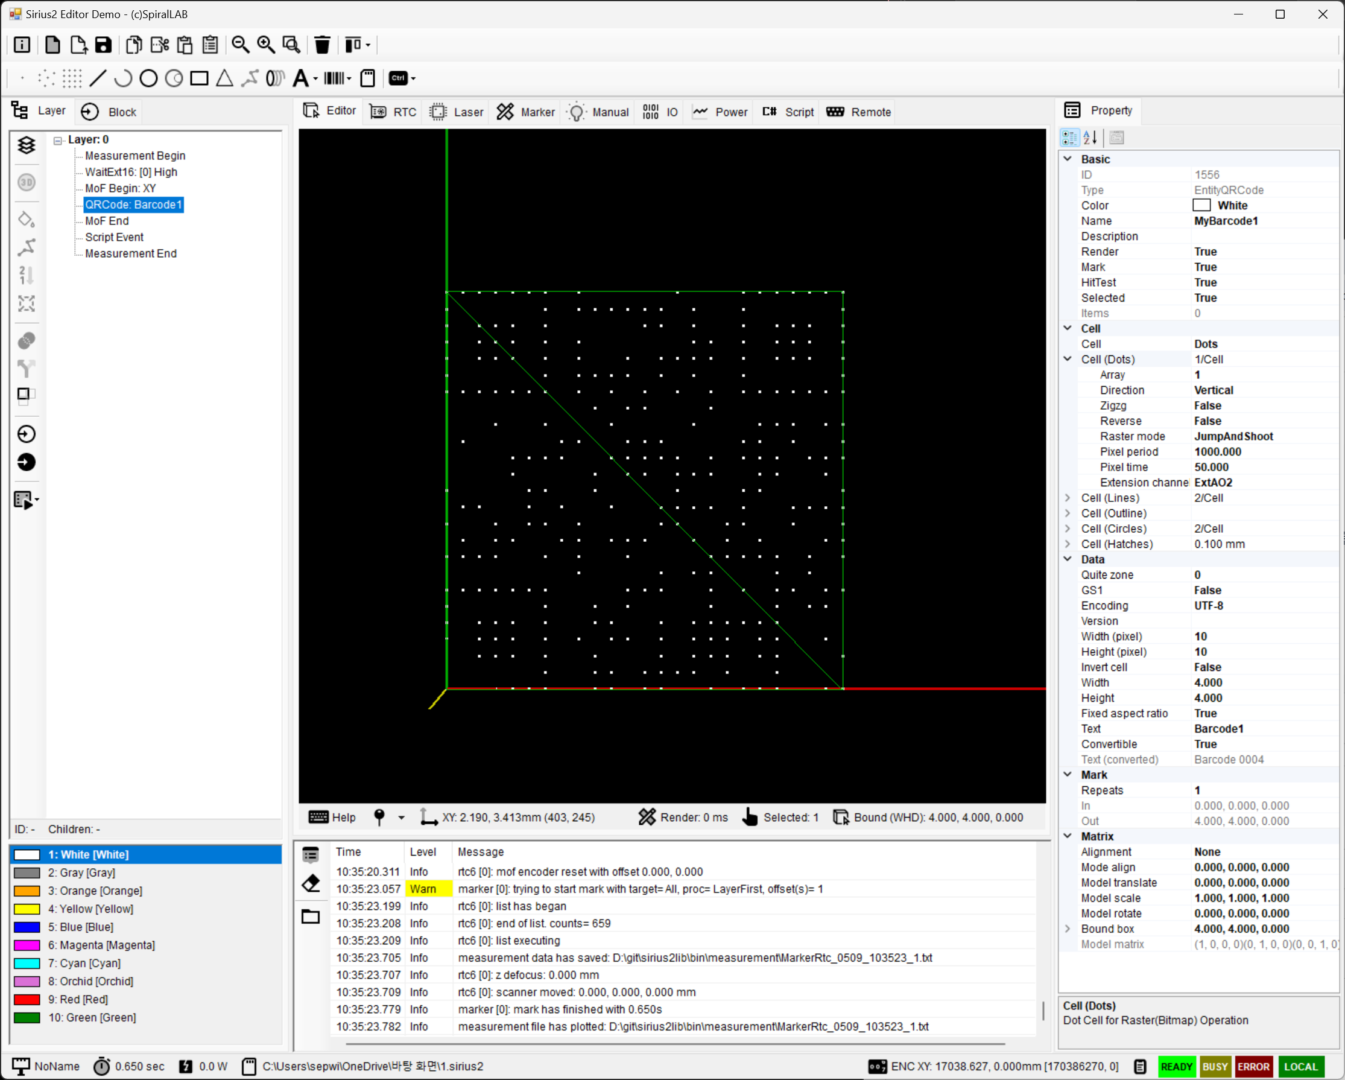Select the rectangle drawing tool
The width and height of the screenshot is (1345, 1080).
(199, 78)
